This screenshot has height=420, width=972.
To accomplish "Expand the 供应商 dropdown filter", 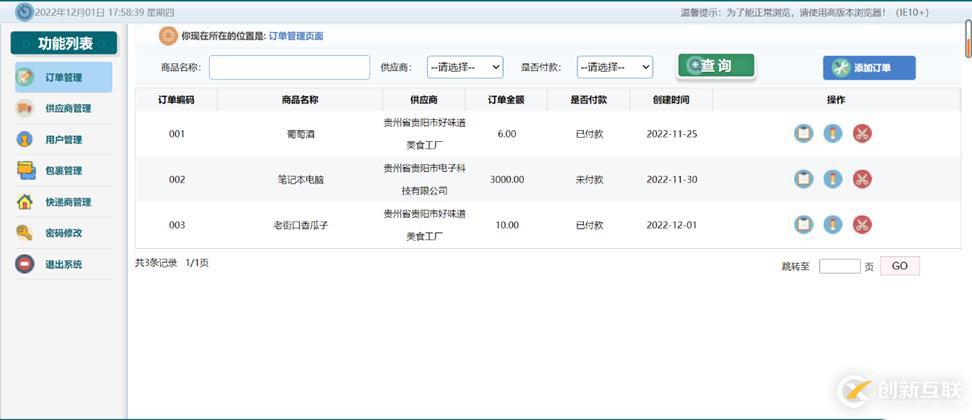I will pos(465,67).
